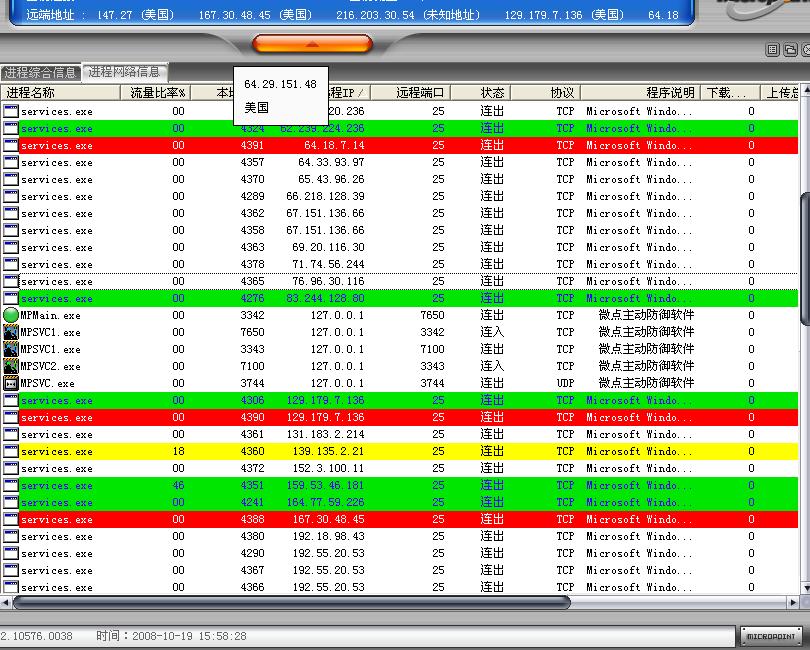The width and height of the screenshot is (810, 650).
Task: Click the 时间 2008-10-19 15:58:28 status text
Action: tap(172, 636)
